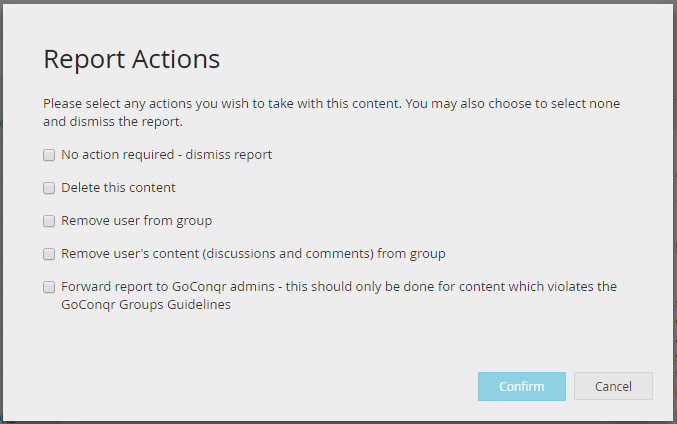Select the "Remove user's content" checkbox
677x424 pixels.
(49, 254)
